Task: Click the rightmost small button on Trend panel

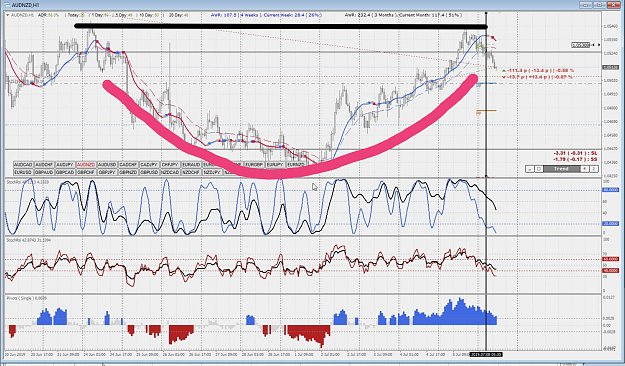Action: pyautogui.click(x=594, y=169)
